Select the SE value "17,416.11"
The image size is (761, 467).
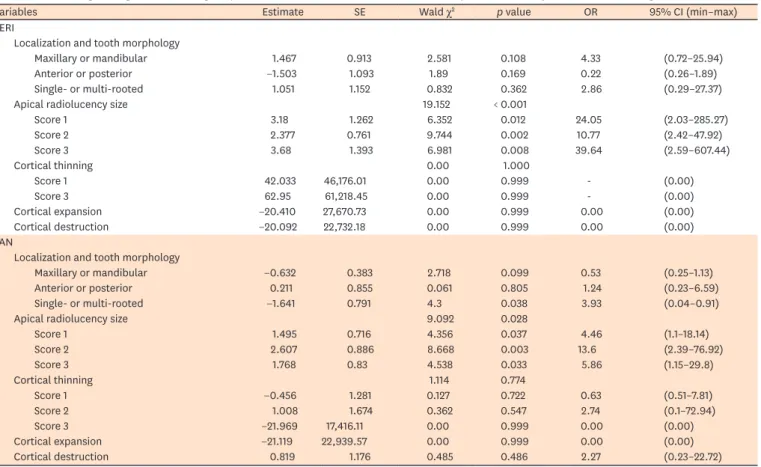point(344,426)
